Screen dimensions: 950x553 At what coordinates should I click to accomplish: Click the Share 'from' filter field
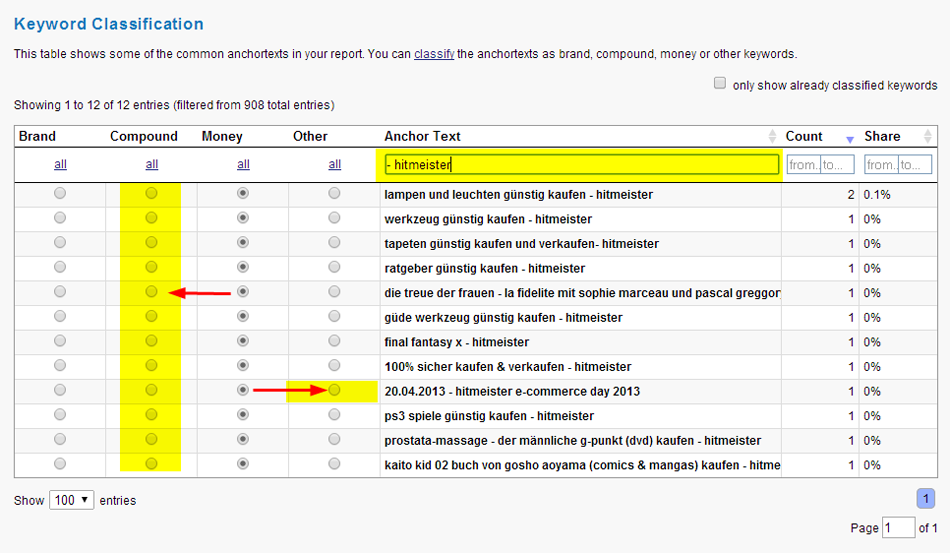click(x=881, y=165)
